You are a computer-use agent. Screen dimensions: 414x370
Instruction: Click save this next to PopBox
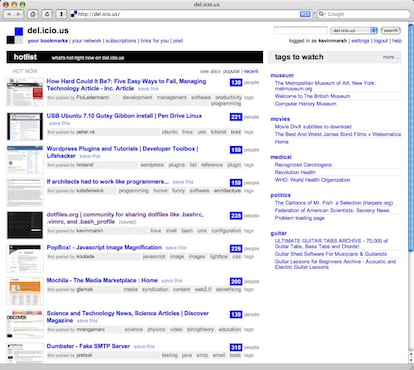(176, 248)
